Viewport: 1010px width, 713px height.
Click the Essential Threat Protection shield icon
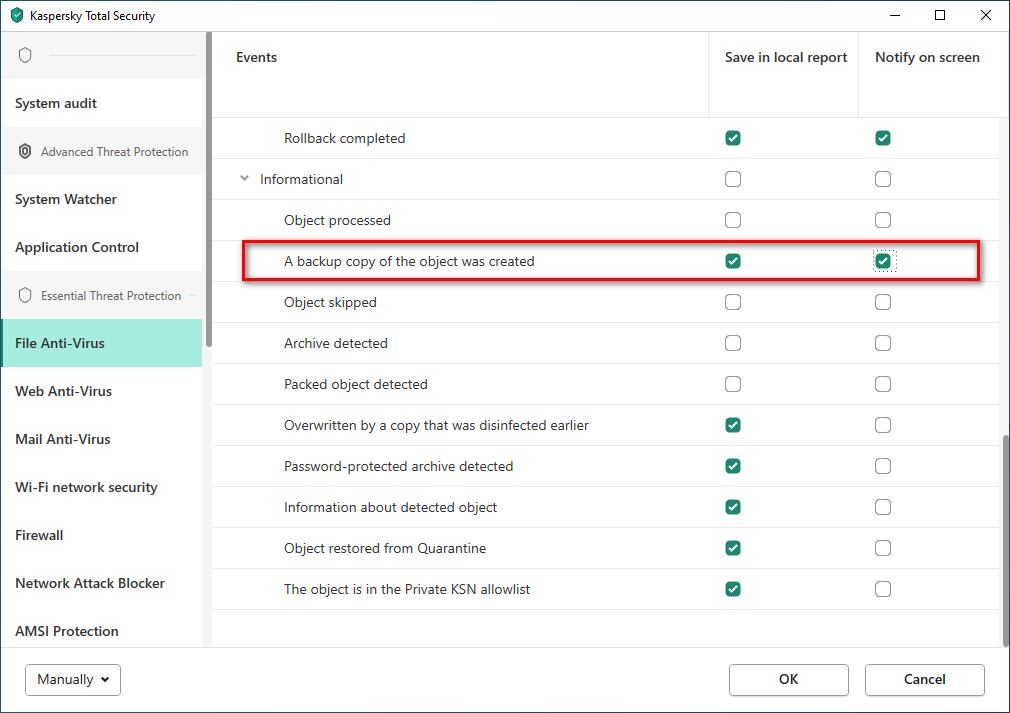(x=25, y=296)
